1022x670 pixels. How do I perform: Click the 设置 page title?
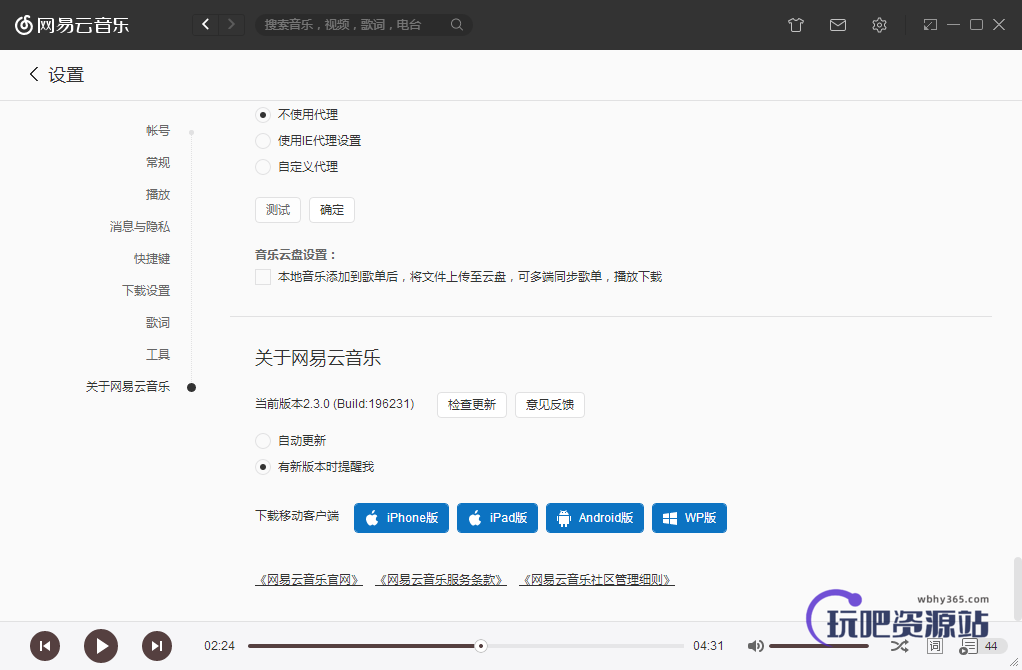(66, 75)
